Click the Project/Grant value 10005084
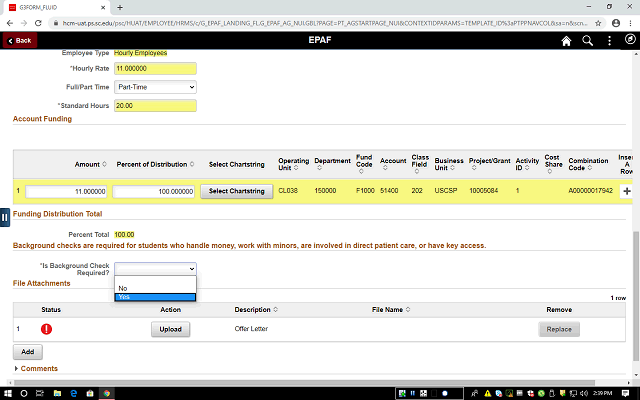Image resolution: width=640 pixels, height=400 pixels. click(483, 191)
